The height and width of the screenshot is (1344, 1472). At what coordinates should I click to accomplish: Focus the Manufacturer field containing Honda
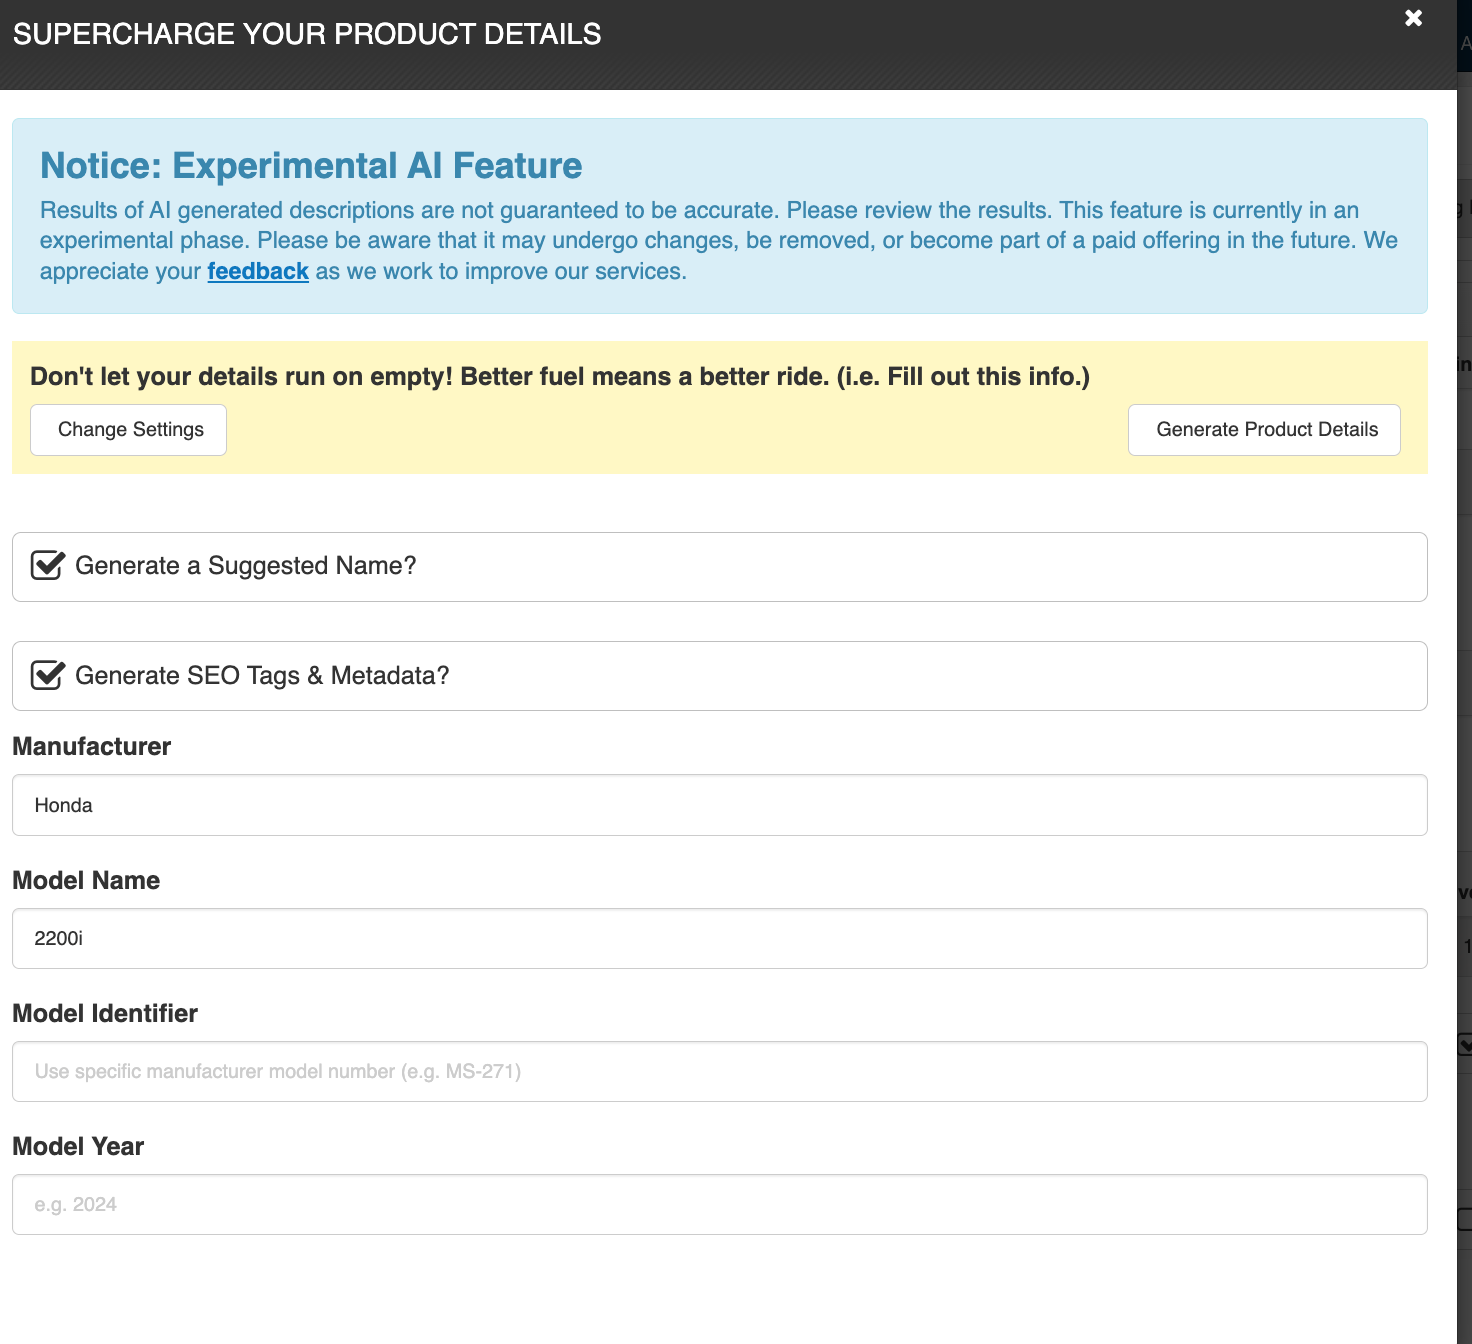pos(719,805)
